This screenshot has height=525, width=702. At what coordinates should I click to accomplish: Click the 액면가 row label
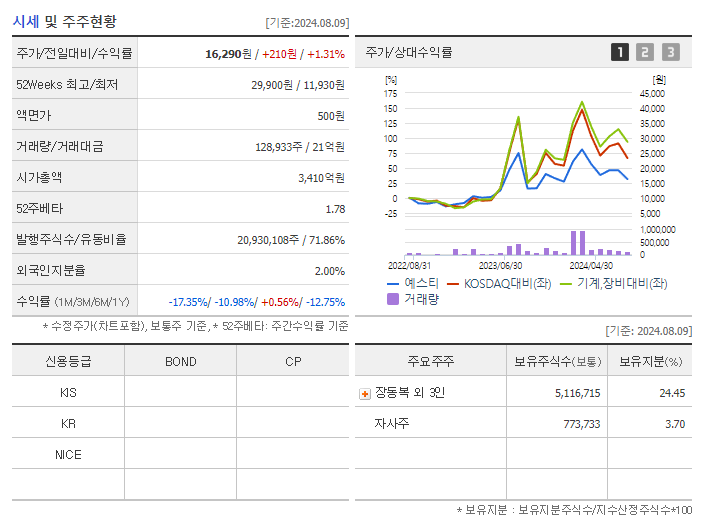(x=34, y=115)
